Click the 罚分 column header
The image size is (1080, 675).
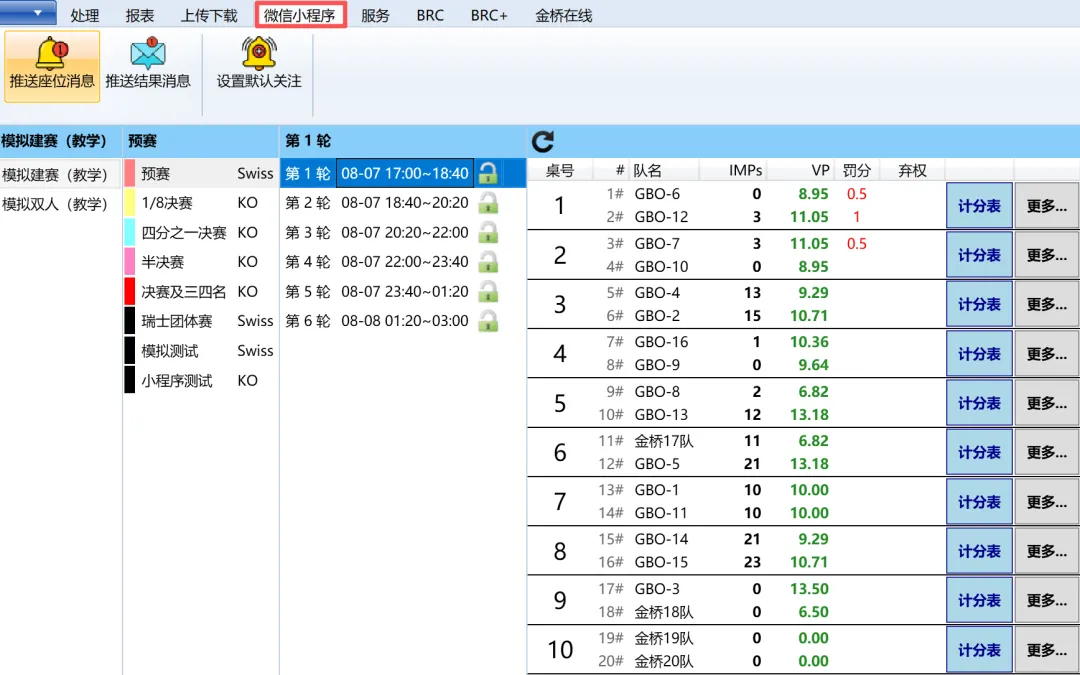tap(857, 170)
